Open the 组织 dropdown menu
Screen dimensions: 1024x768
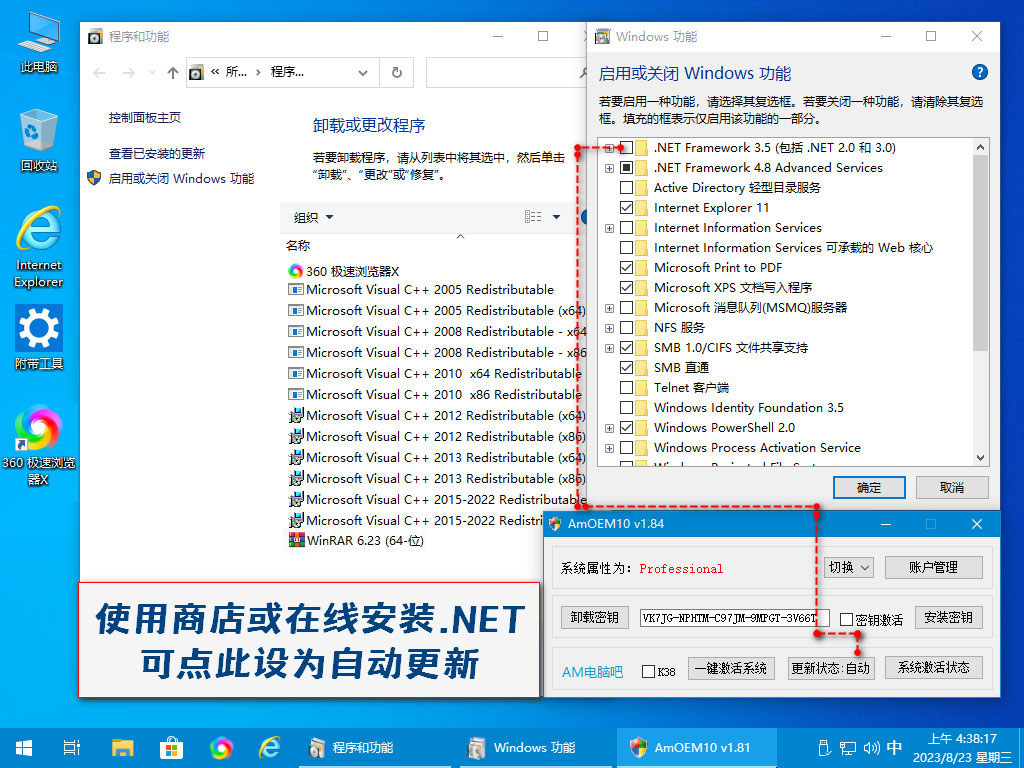(x=313, y=217)
